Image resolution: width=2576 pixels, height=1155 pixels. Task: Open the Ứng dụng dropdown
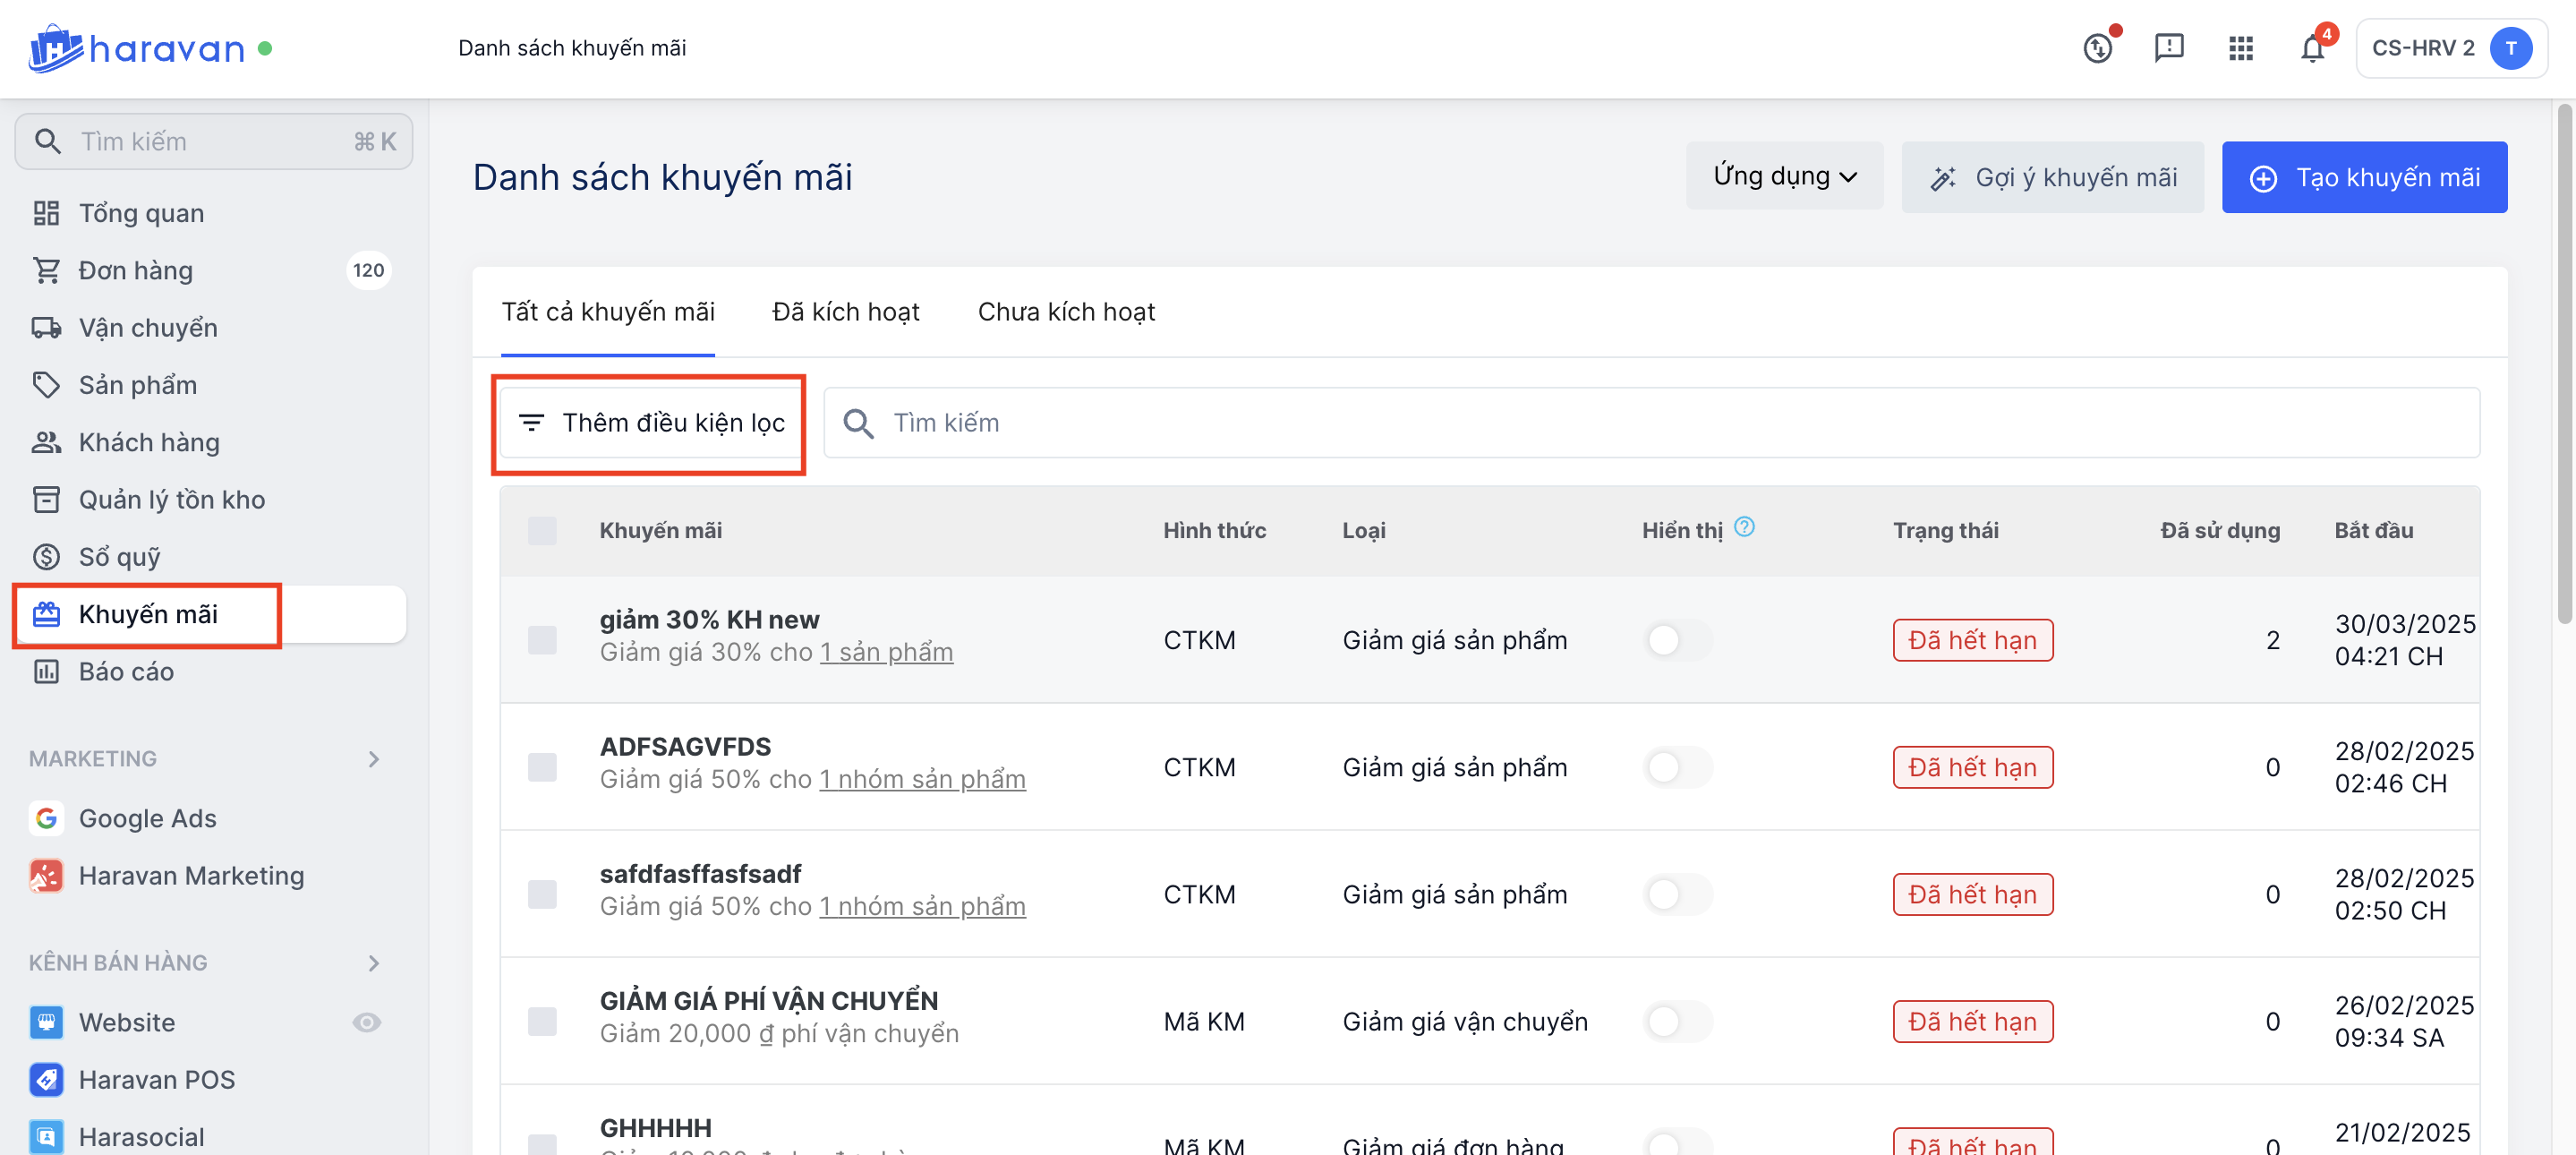pyautogui.click(x=1784, y=176)
